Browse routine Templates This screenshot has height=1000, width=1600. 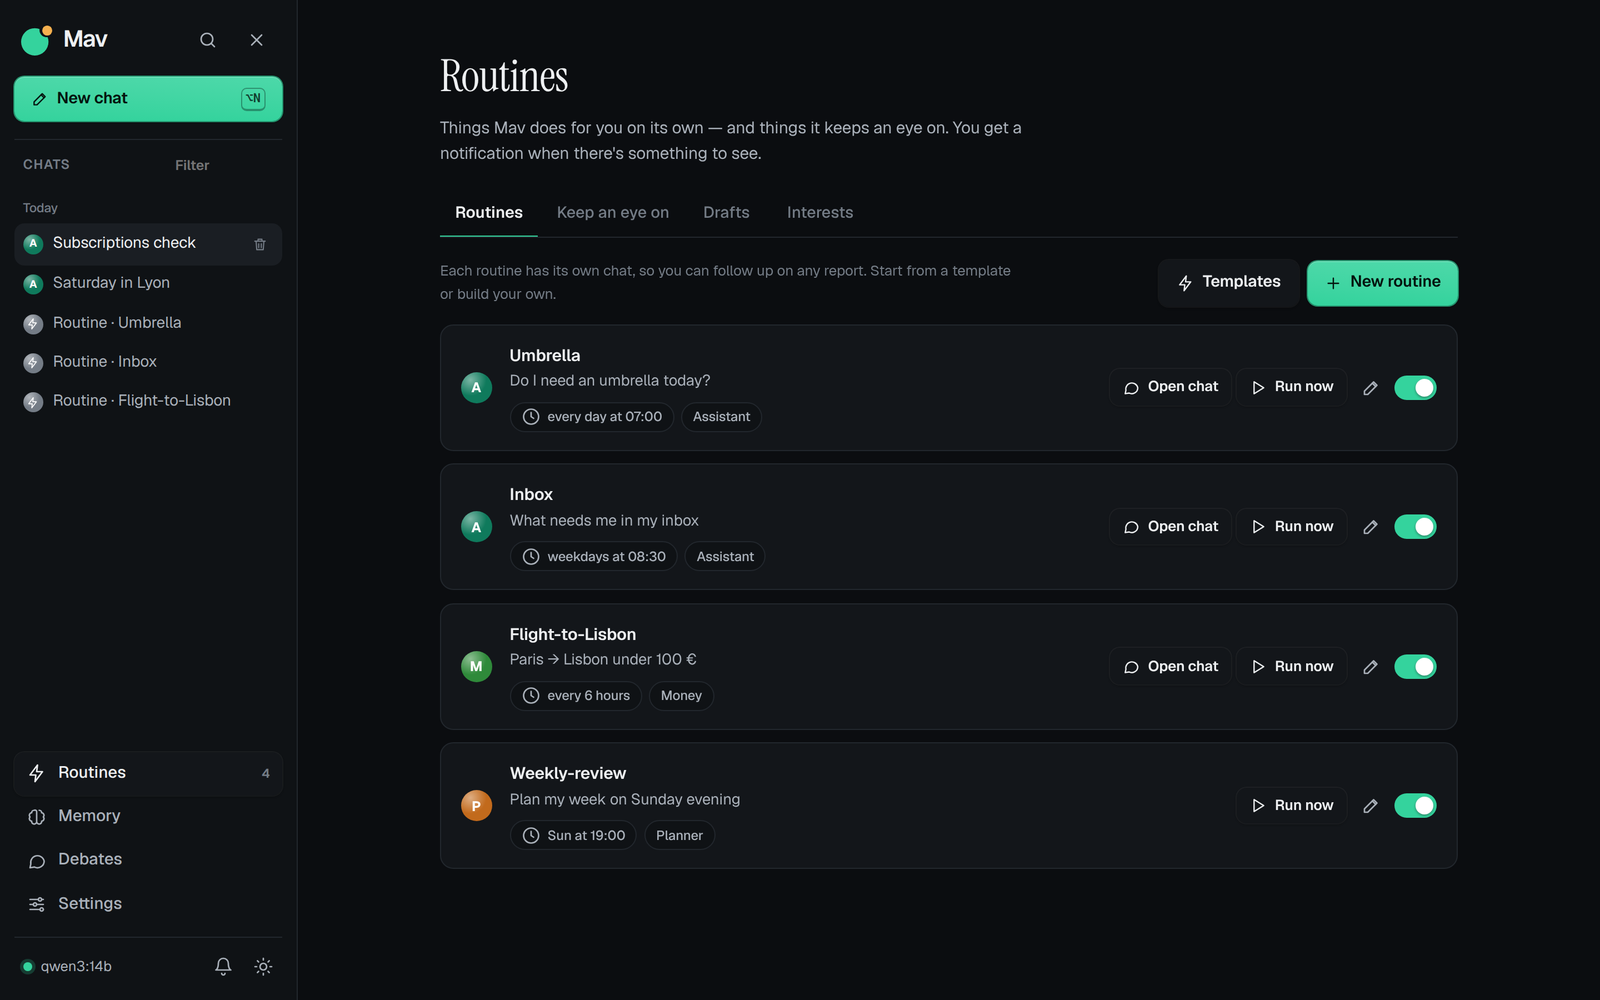[x=1228, y=283]
